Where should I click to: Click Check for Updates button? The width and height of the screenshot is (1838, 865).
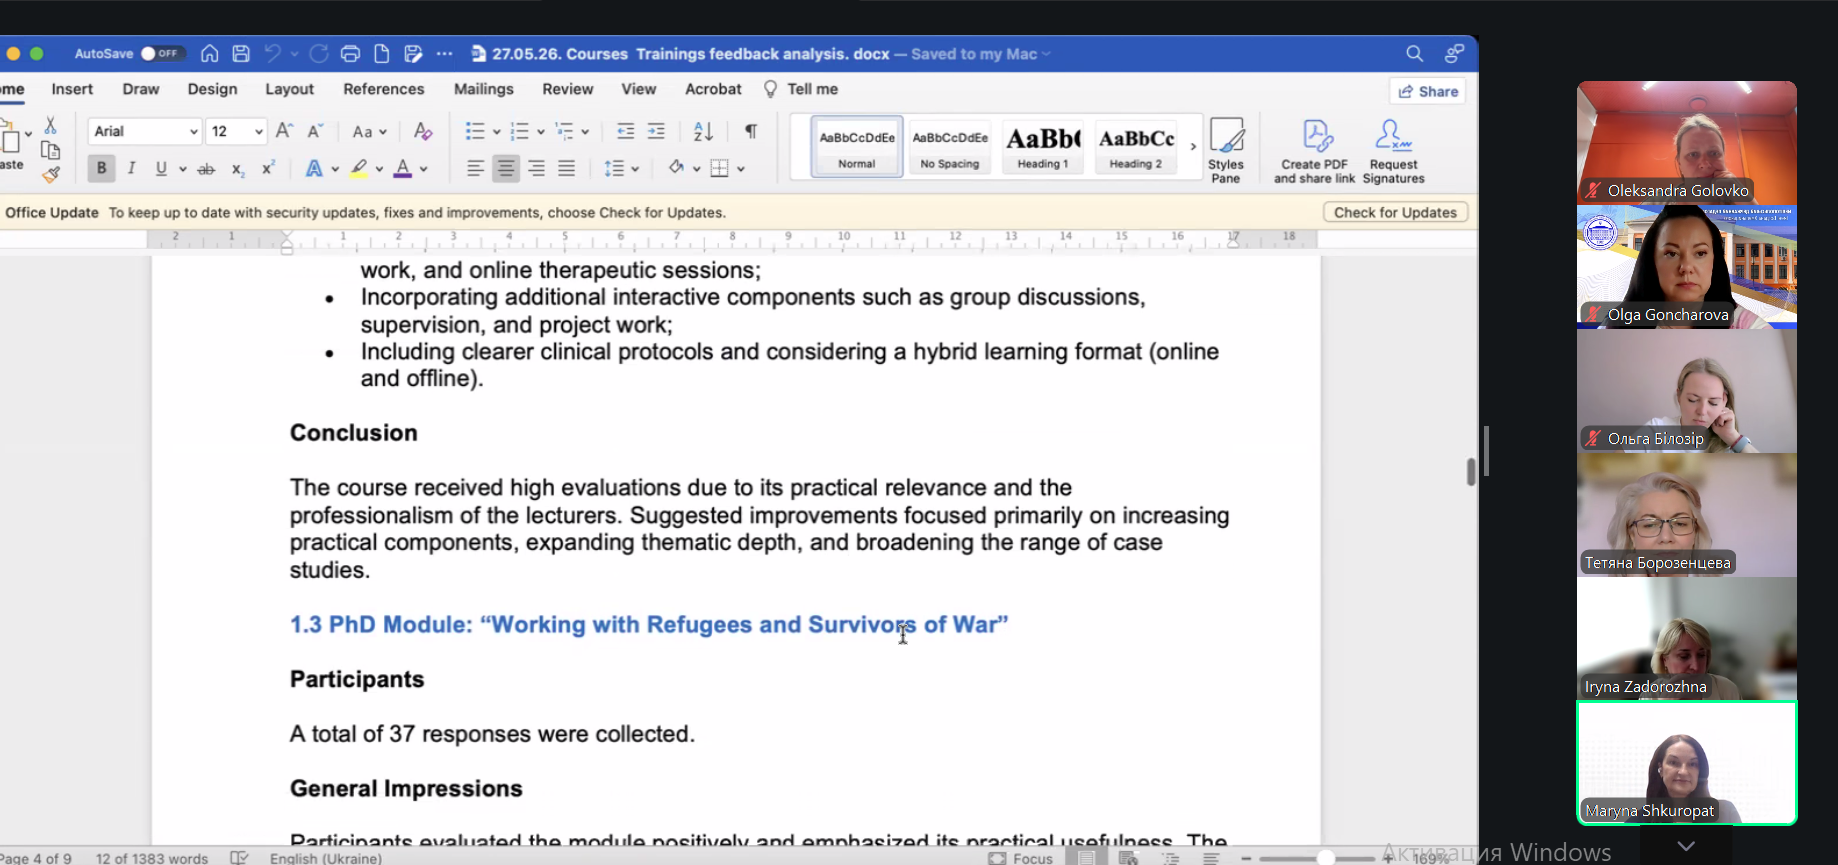point(1395,212)
